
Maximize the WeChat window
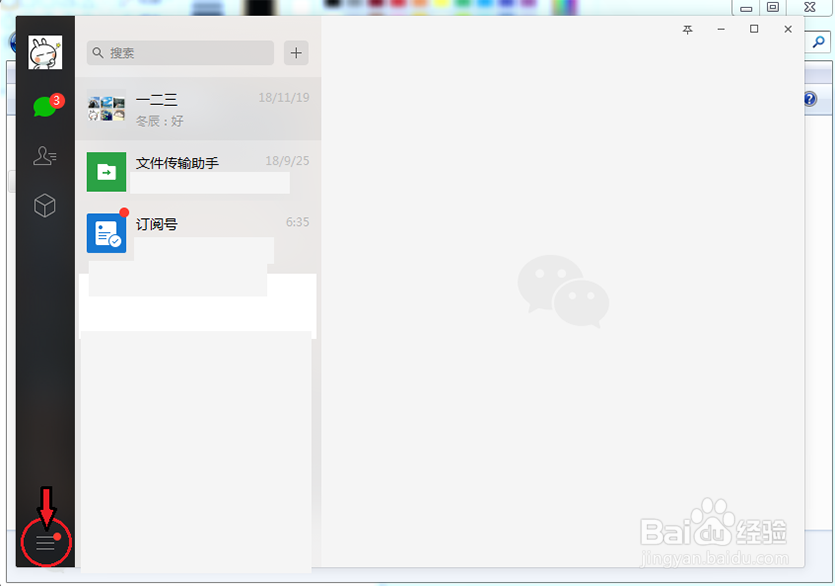[754, 29]
